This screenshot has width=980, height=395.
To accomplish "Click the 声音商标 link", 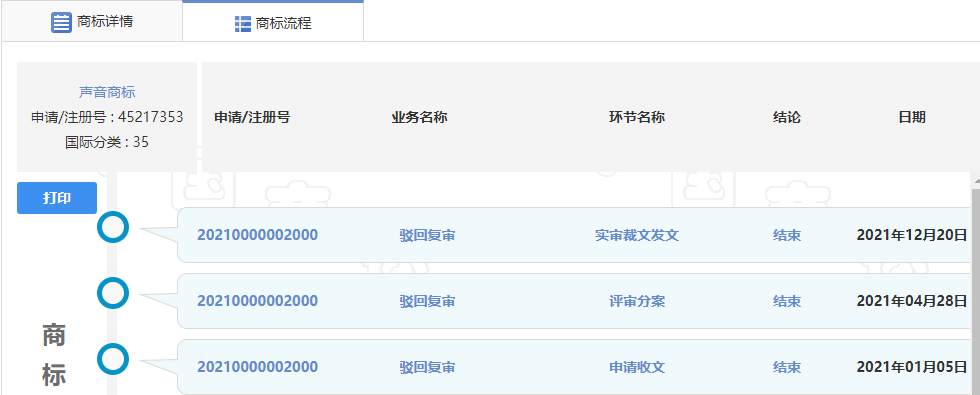I will (x=107, y=92).
